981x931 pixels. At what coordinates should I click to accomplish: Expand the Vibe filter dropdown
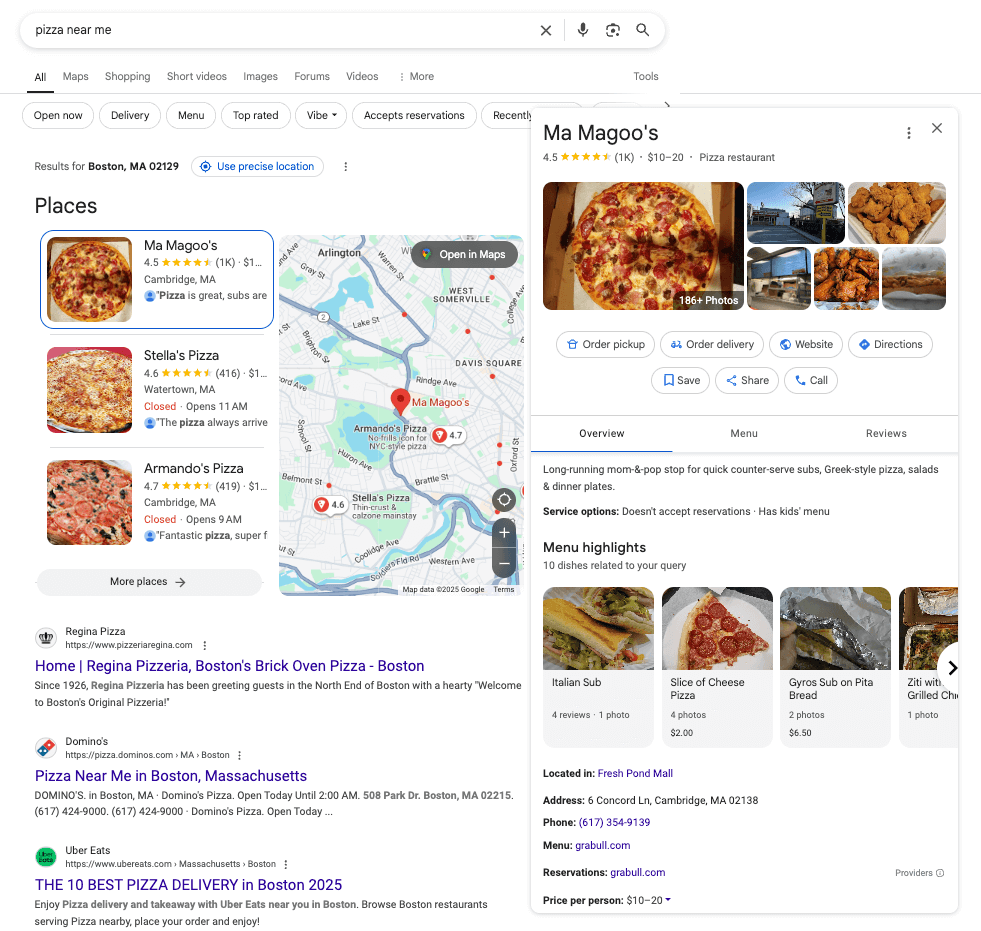point(321,116)
